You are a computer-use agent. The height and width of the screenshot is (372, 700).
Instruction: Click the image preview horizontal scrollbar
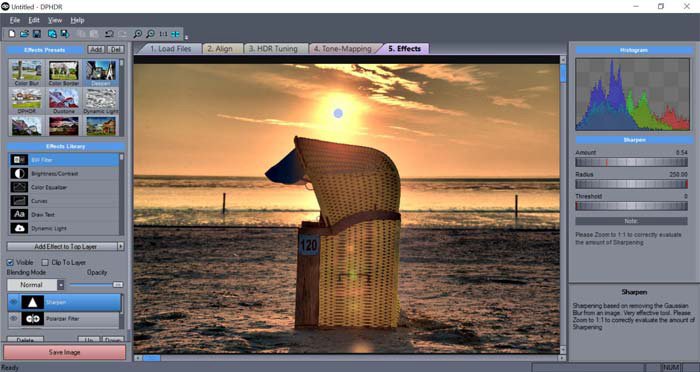pos(349,358)
